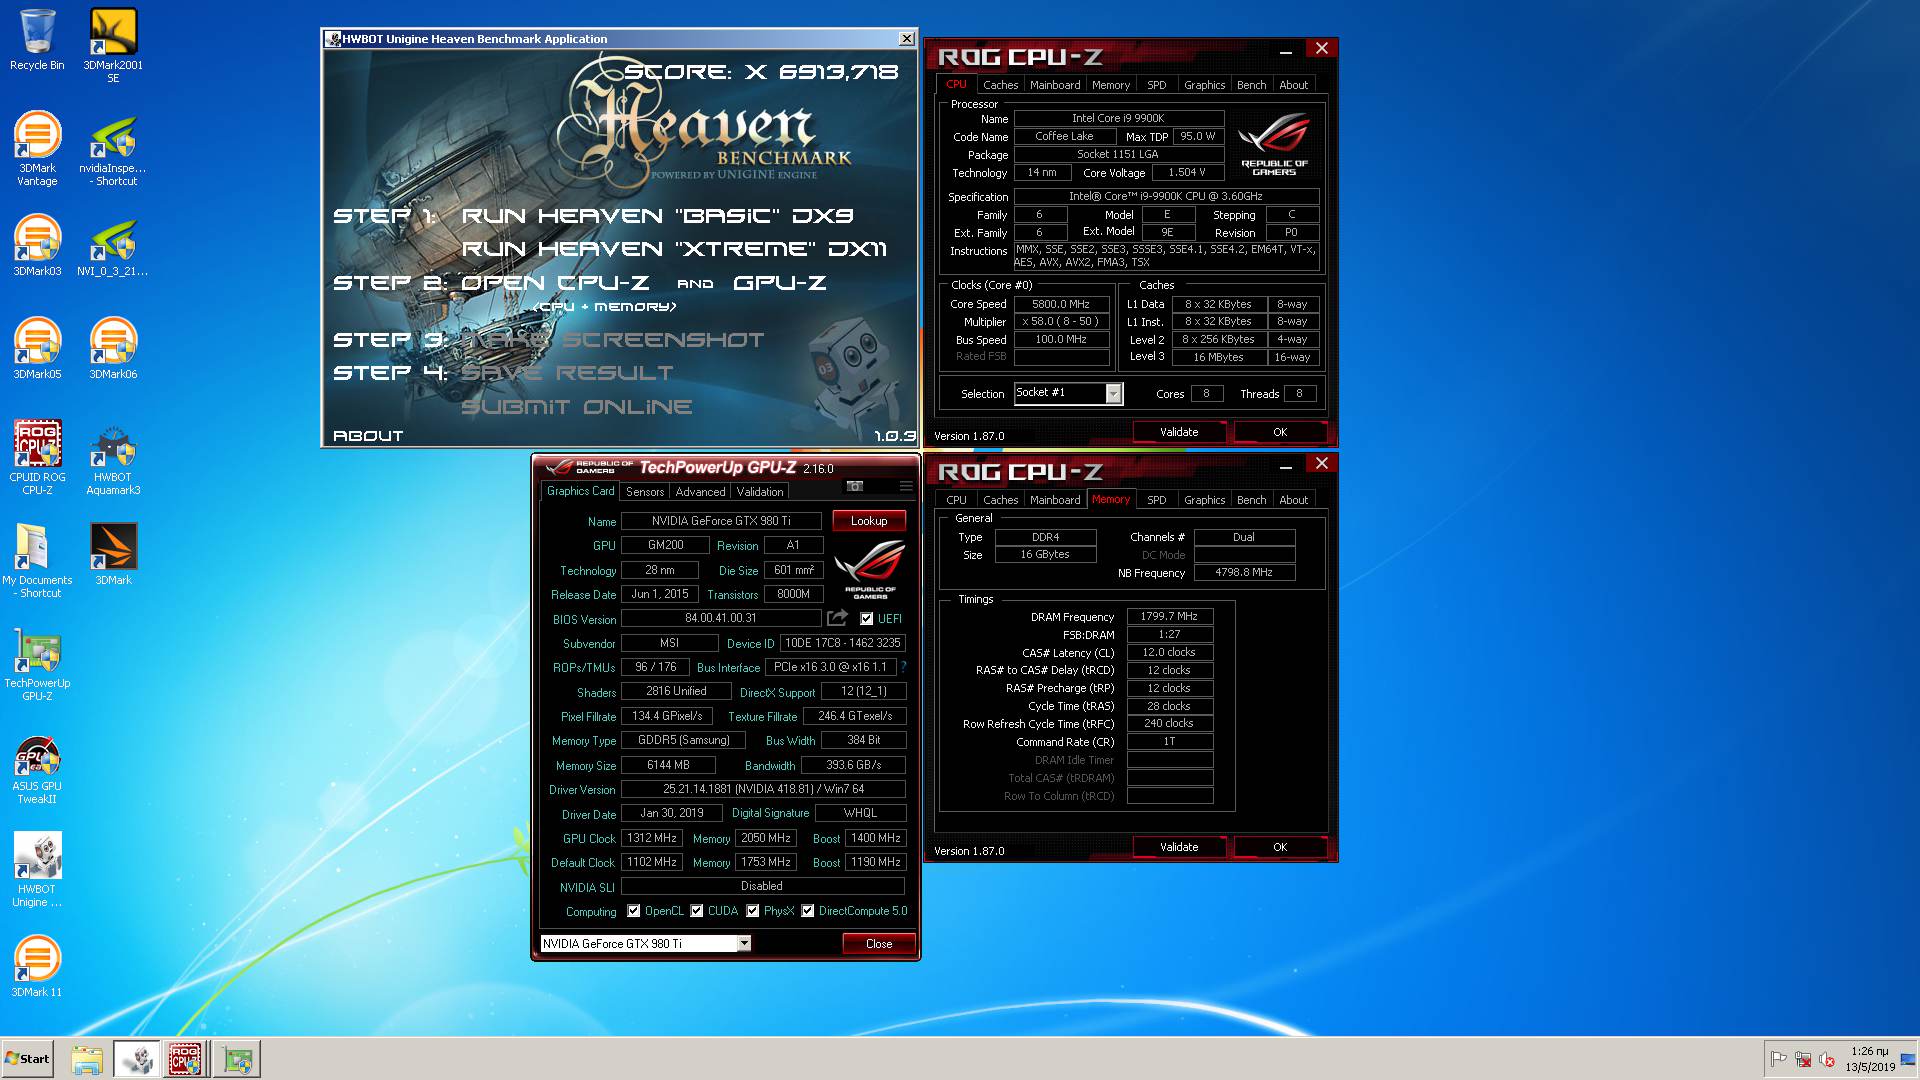
Task: Open the Bench tab in top CPU-Z window
Action: tap(1251, 85)
